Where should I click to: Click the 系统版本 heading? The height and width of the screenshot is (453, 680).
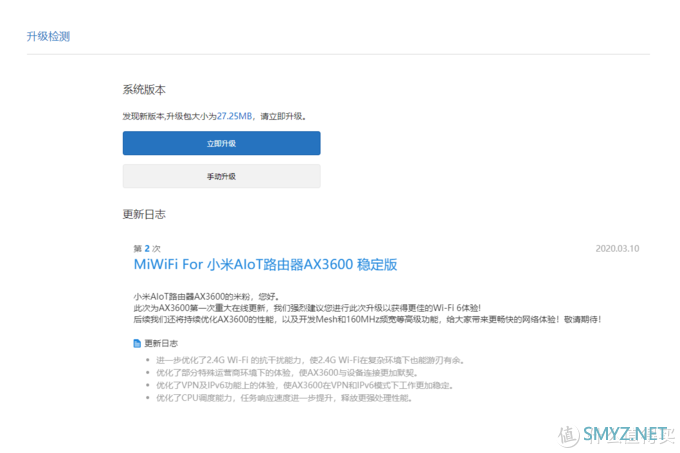click(x=144, y=90)
